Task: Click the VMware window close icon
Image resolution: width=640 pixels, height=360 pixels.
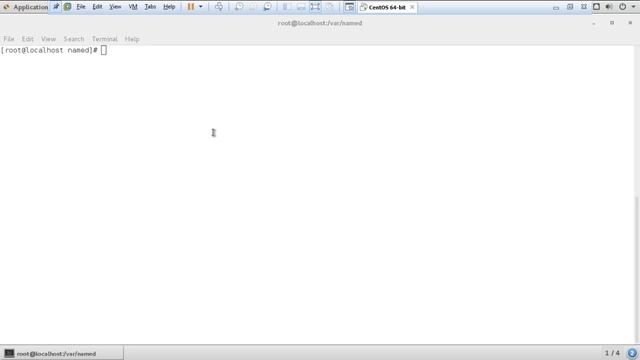Action: point(584,7)
